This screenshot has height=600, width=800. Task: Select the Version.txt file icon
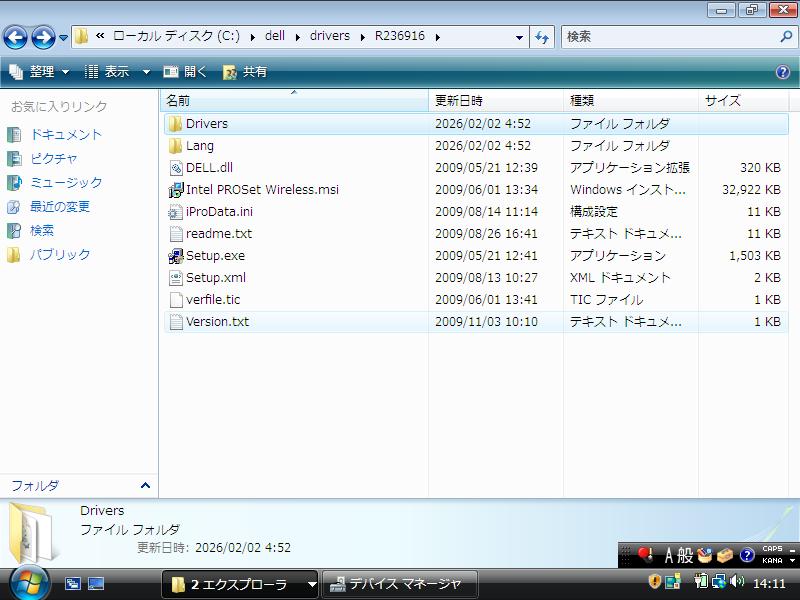(176, 322)
